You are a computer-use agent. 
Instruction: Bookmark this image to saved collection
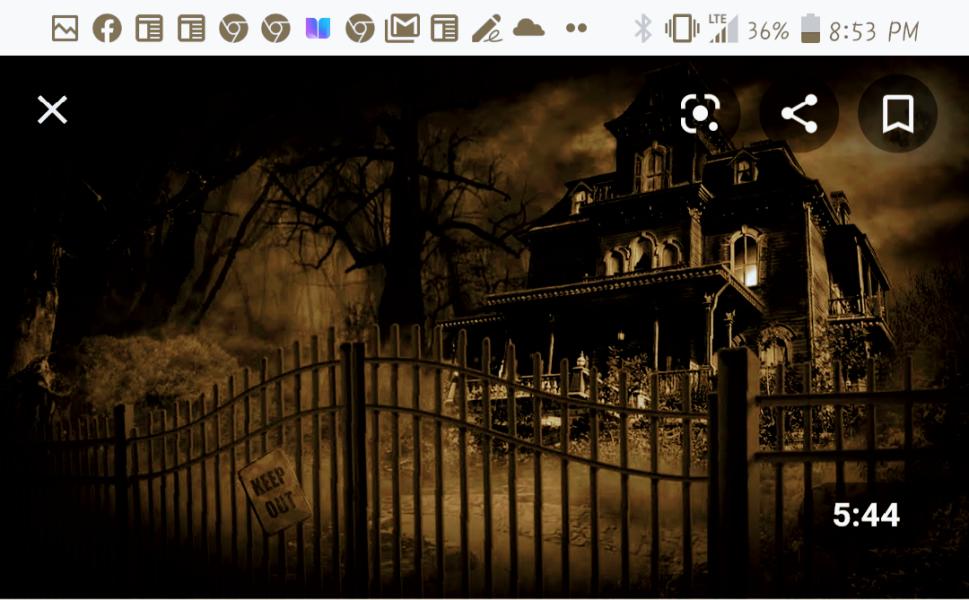click(x=897, y=114)
